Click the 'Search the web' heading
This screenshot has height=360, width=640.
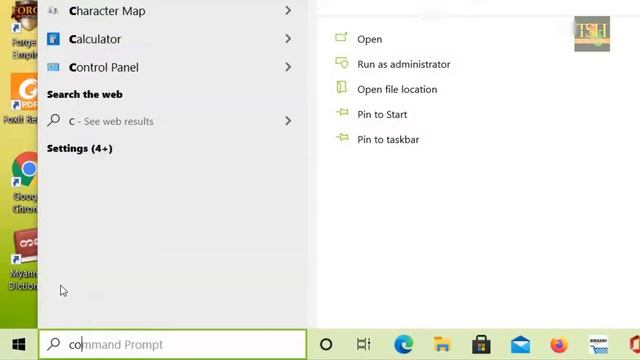pos(84,94)
